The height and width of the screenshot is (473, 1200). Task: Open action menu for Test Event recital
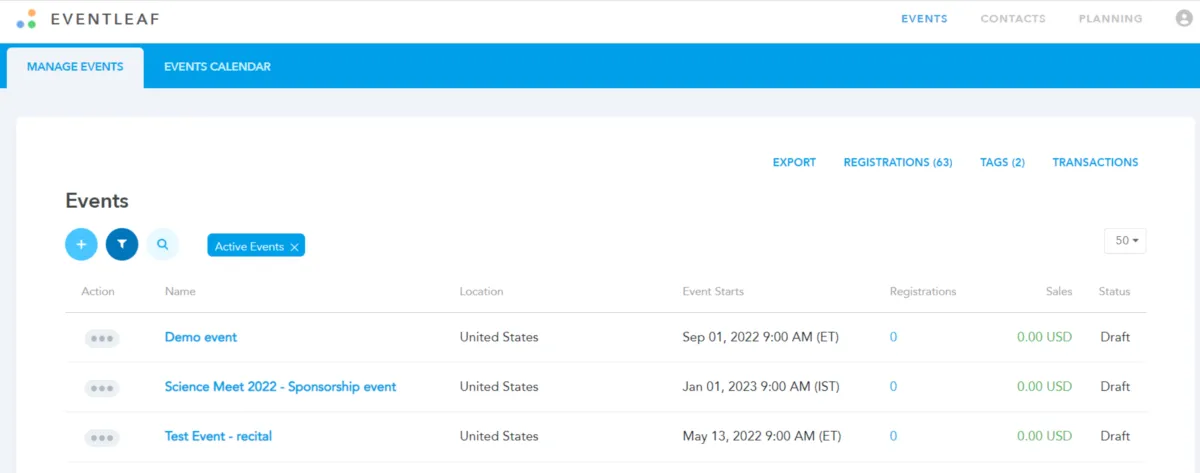point(102,437)
